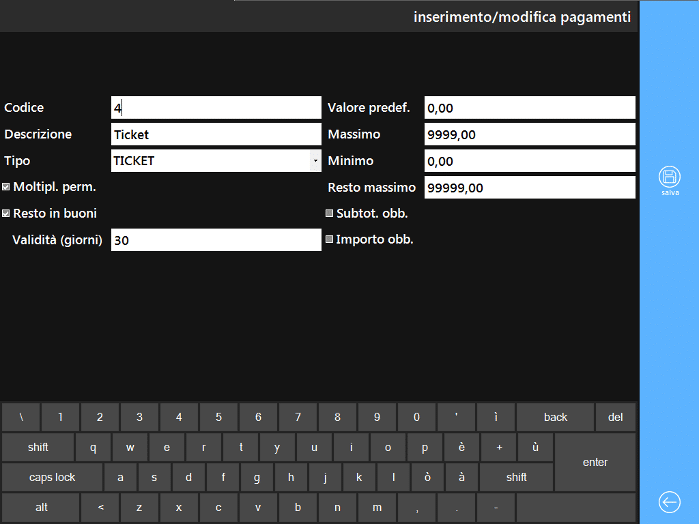Tap the caps lock key
Image resolution: width=700 pixels, height=524 pixels.
[x=52, y=477]
